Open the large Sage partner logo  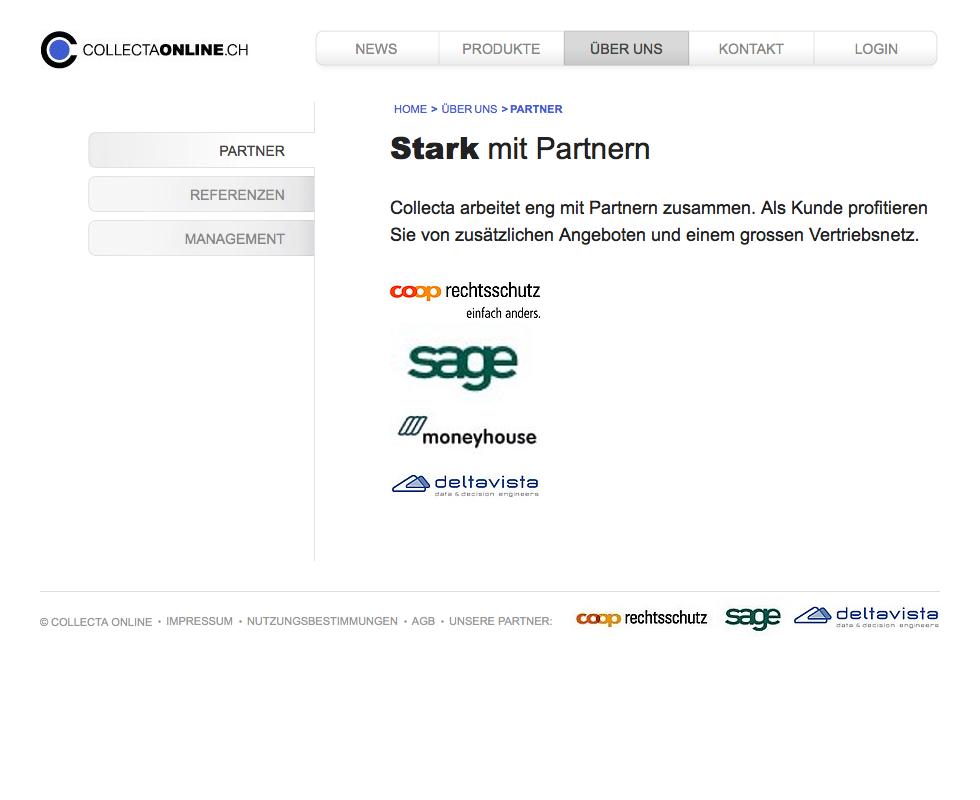tap(462, 366)
